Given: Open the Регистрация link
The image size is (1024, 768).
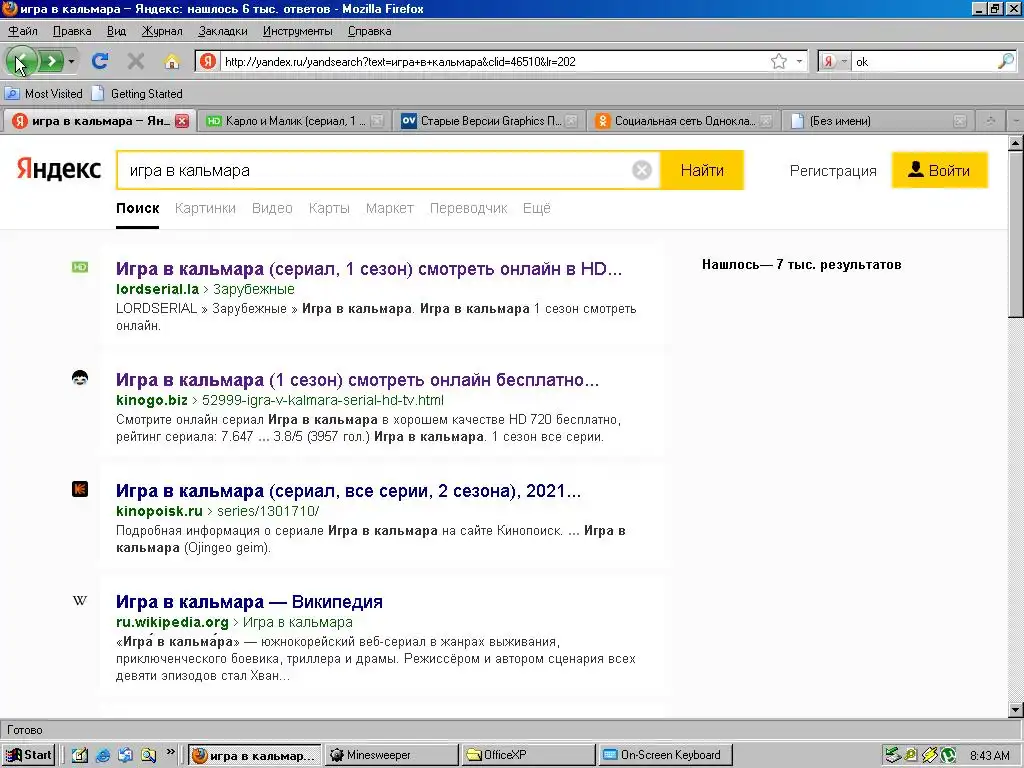Looking at the screenshot, I should tap(833, 171).
